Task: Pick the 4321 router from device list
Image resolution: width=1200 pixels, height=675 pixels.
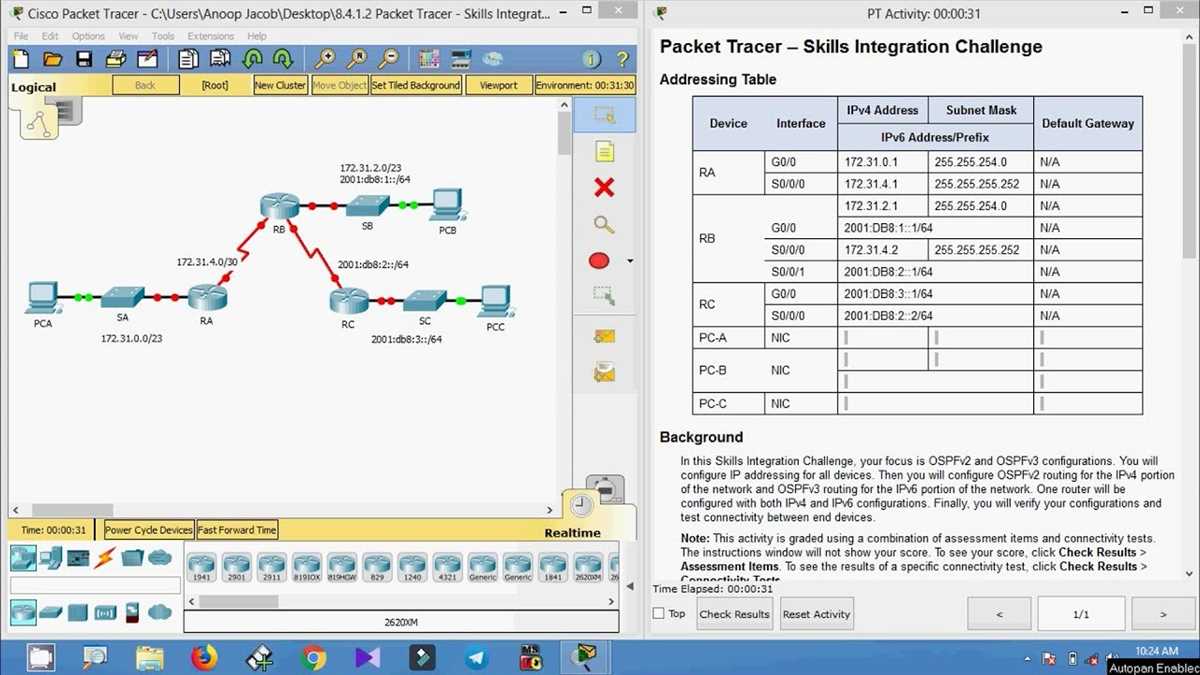Action: pyautogui.click(x=447, y=566)
